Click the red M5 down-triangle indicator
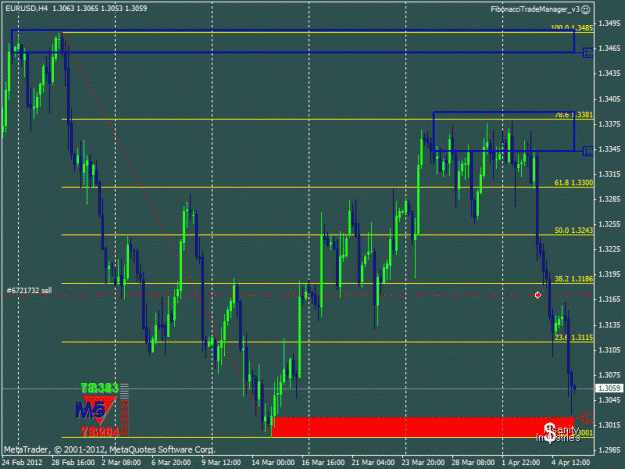Viewport: 625px width, 469px height. [x=99, y=410]
